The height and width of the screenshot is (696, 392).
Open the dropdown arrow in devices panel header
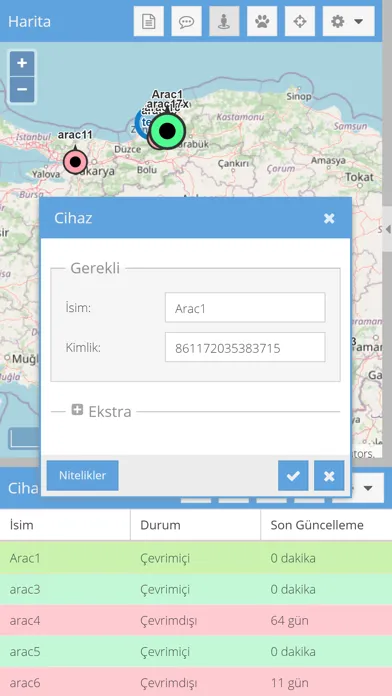coord(368,488)
